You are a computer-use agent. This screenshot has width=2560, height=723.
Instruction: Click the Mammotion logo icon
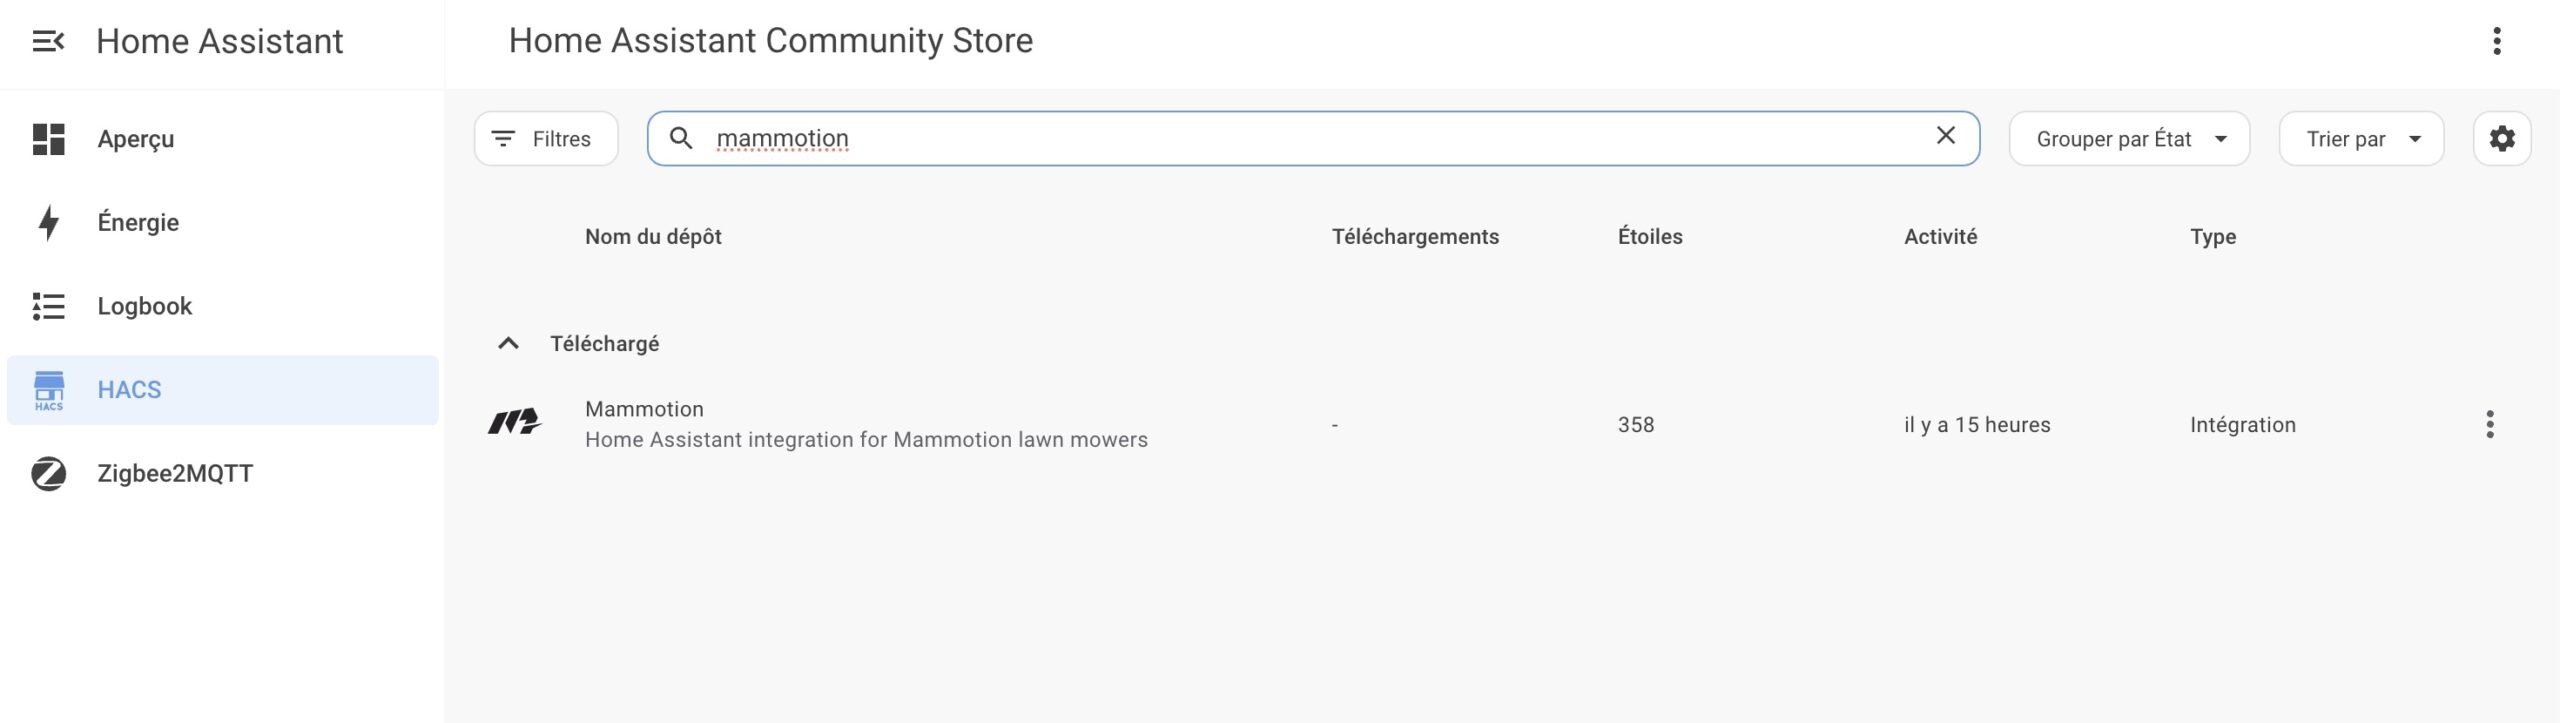[x=514, y=422]
